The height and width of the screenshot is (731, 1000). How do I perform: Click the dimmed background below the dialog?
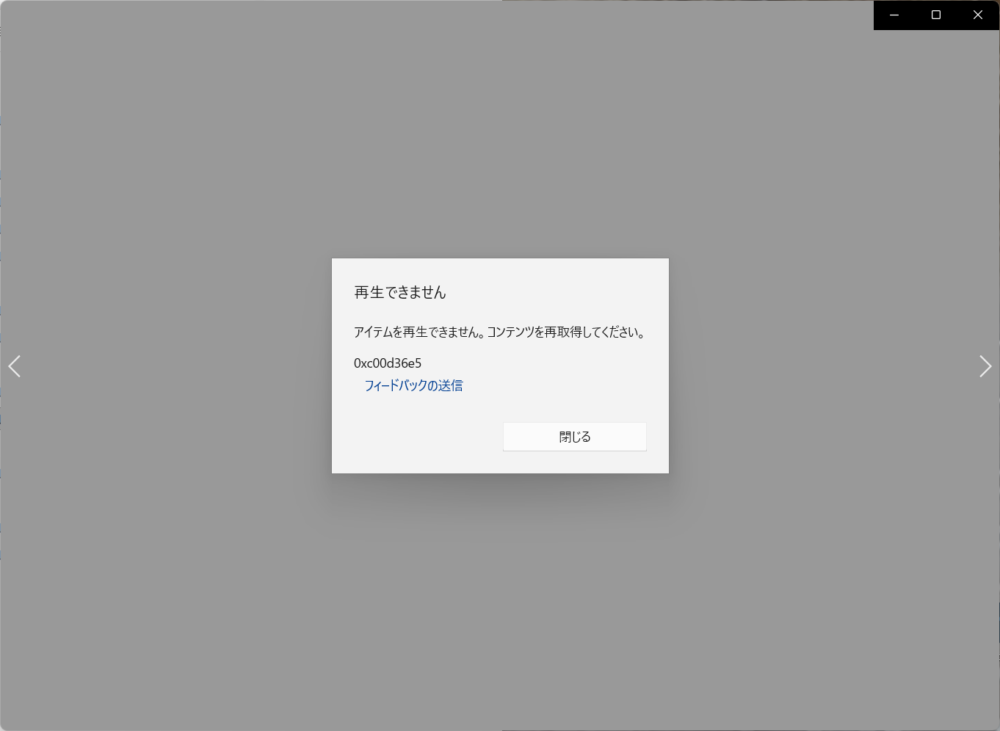pos(500,600)
